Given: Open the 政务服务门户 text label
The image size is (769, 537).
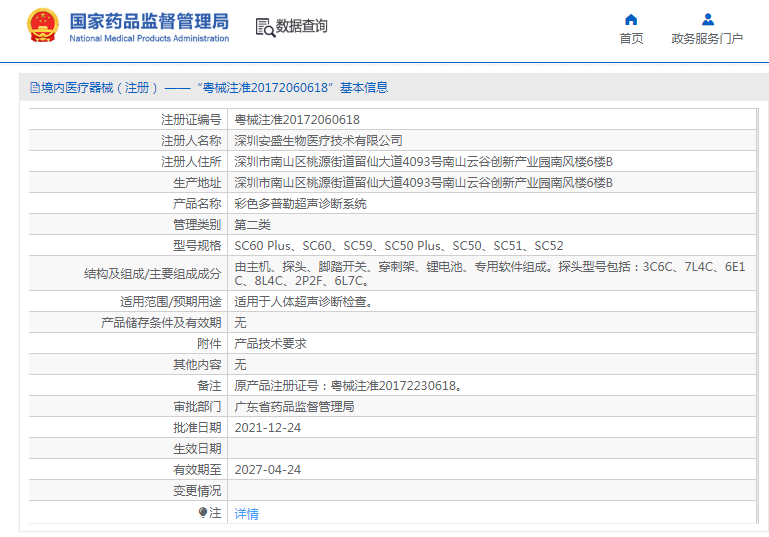Looking at the screenshot, I should [707, 39].
